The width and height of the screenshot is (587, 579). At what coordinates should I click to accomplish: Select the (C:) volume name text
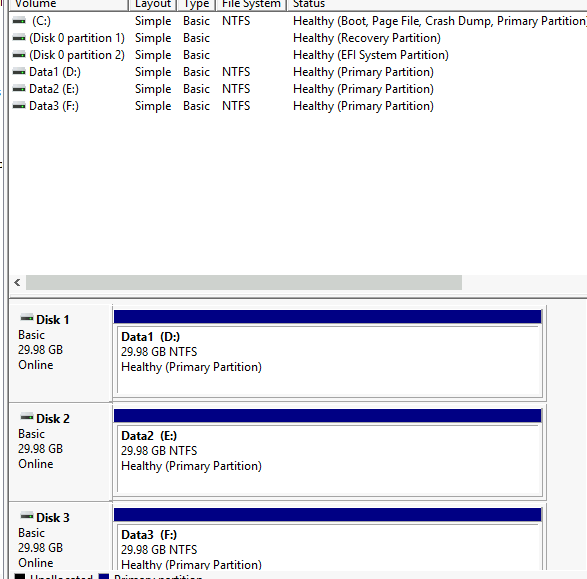41,21
